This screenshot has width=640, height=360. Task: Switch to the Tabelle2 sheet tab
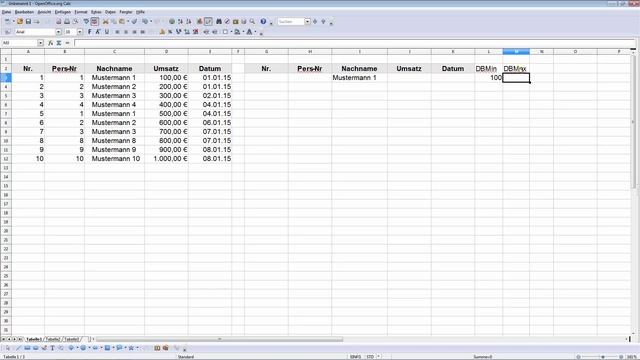point(53,339)
